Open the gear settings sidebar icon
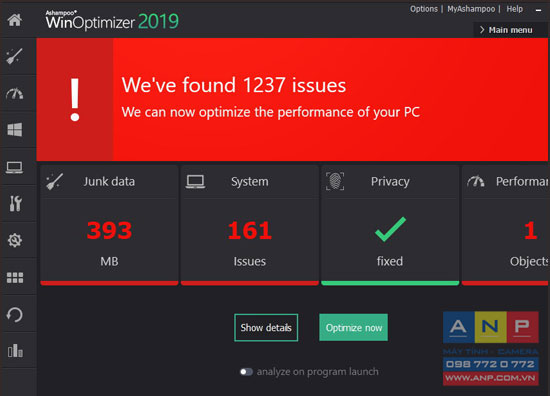This screenshot has width=550, height=396. click(x=15, y=240)
